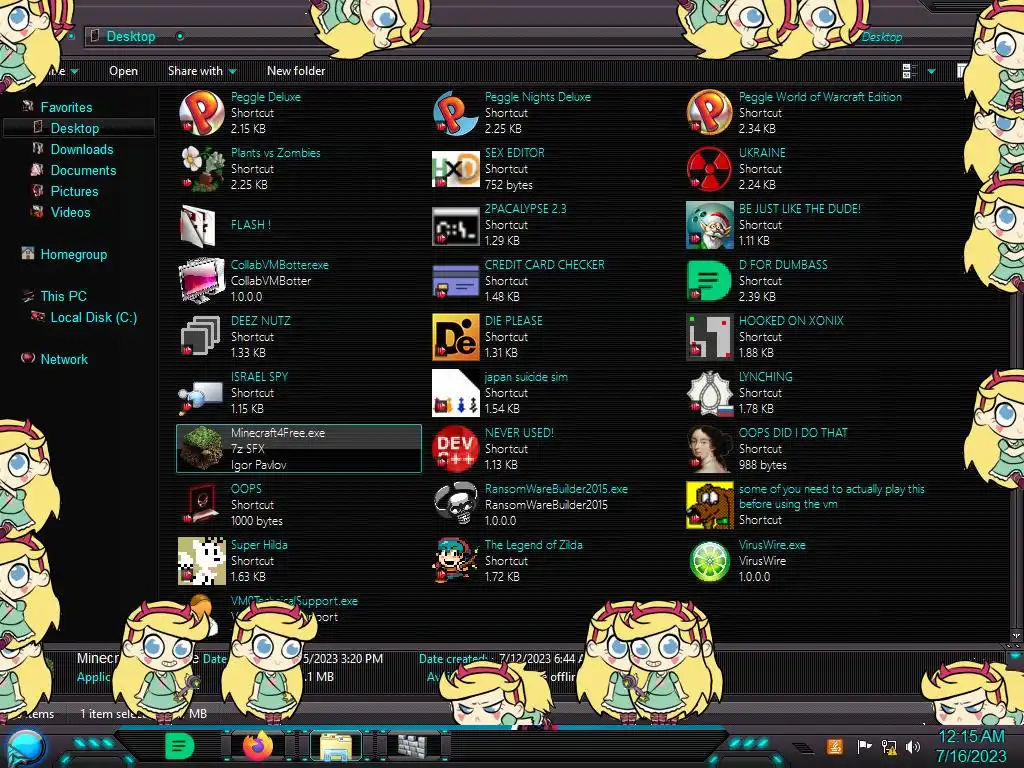Image resolution: width=1024 pixels, height=768 pixels.
Task: Select the D FOR DUMBASS icon
Action: pos(710,281)
